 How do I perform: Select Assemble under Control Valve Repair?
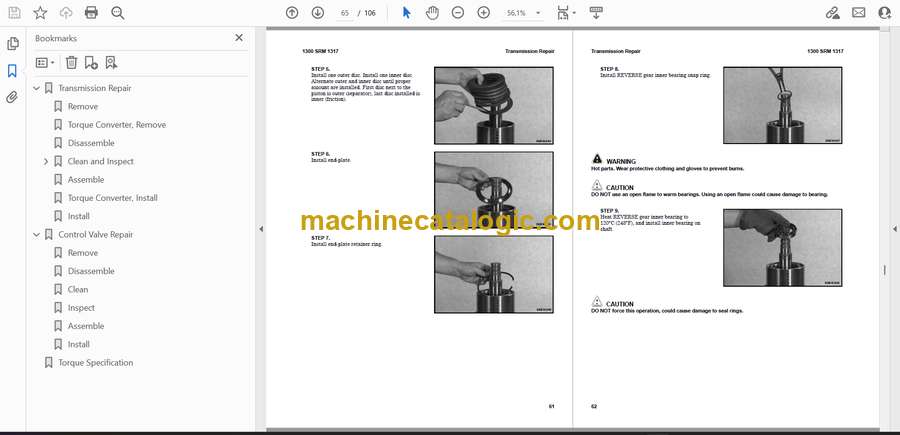coord(86,326)
